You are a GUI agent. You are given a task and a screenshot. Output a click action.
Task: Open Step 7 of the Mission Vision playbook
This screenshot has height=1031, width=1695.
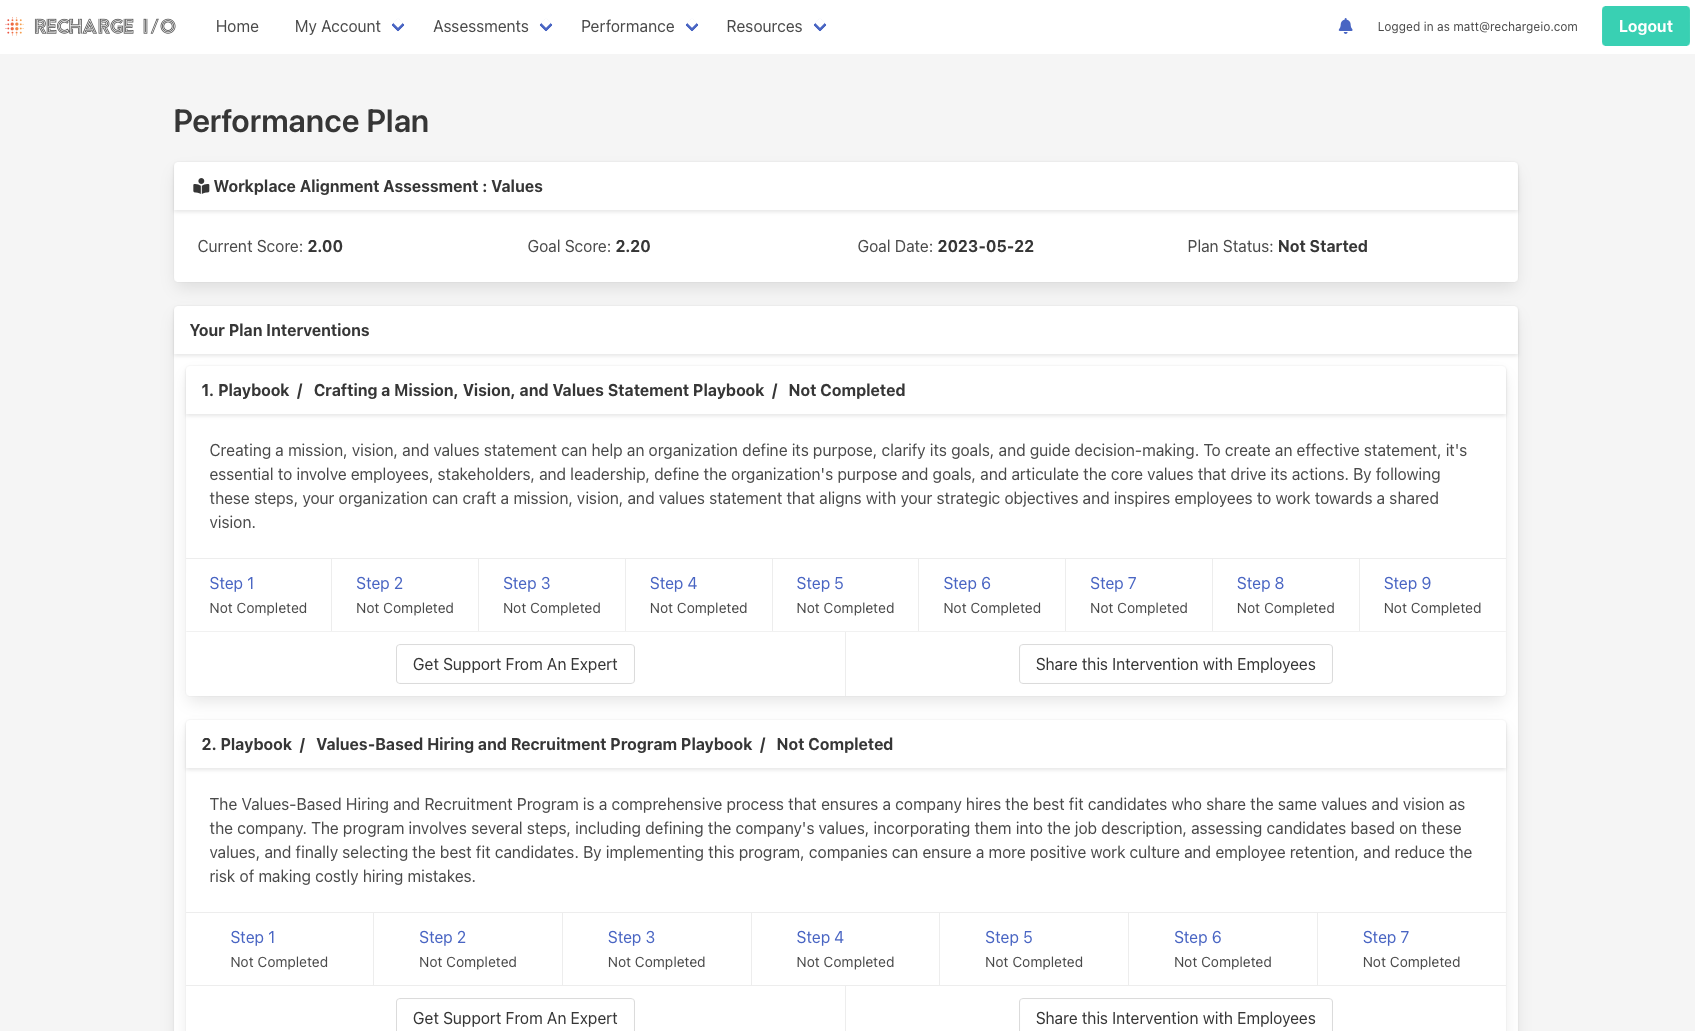(1113, 583)
